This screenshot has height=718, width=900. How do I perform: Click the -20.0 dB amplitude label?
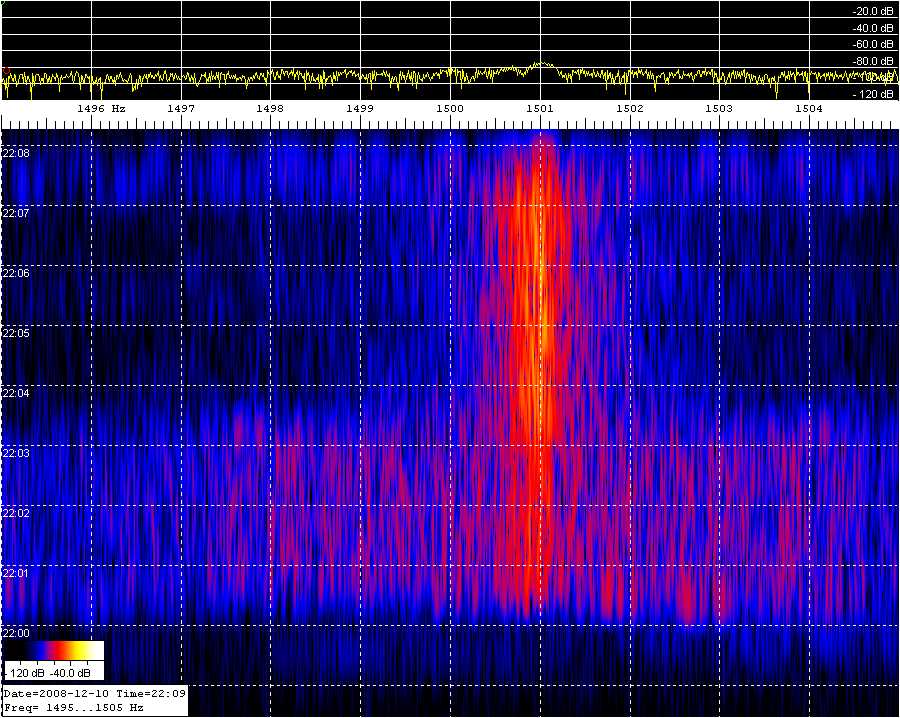click(x=872, y=11)
